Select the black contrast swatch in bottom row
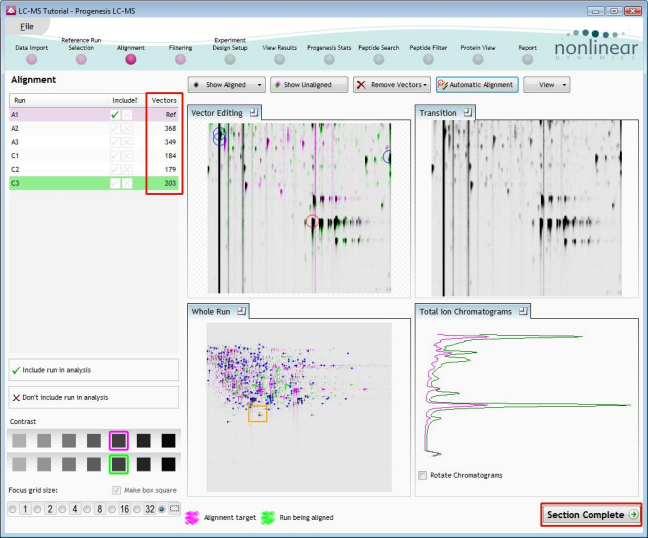The width and height of the screenshot is (648, 538). (x=169, y=464)
